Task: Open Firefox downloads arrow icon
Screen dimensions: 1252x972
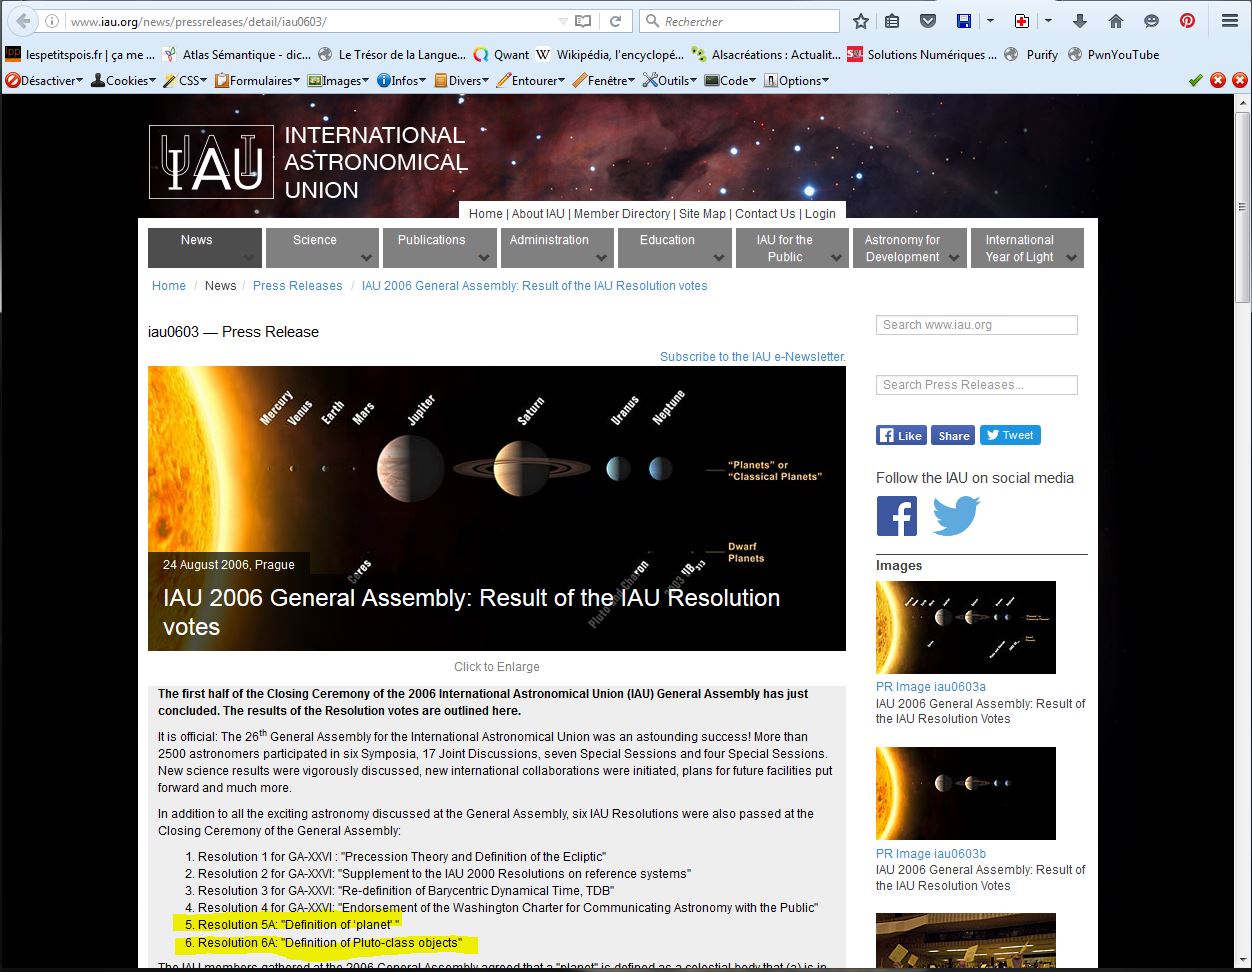Action: point(1080,21)
